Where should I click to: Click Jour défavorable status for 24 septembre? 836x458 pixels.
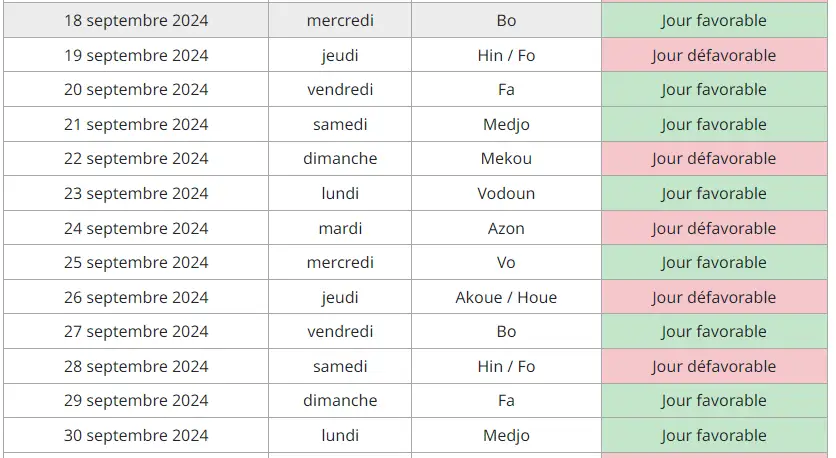click(x=714, y=228)
